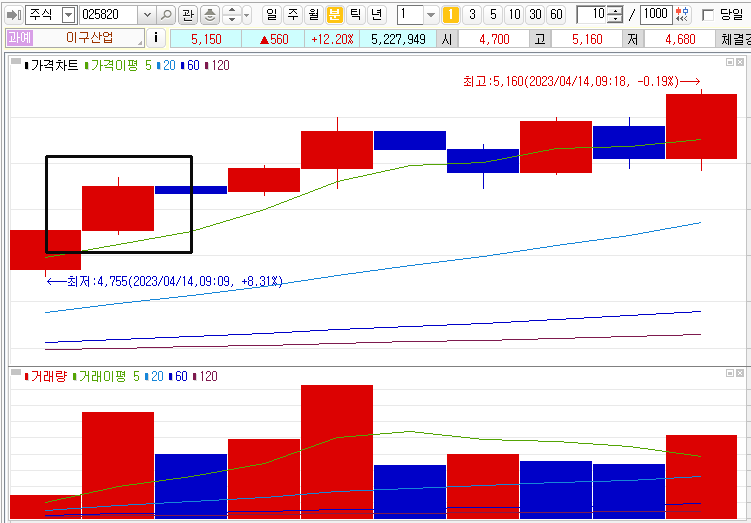This screenshot has width=751, height=523.
Task: Click the 관 watchlist button
Action: pos(188,15)
